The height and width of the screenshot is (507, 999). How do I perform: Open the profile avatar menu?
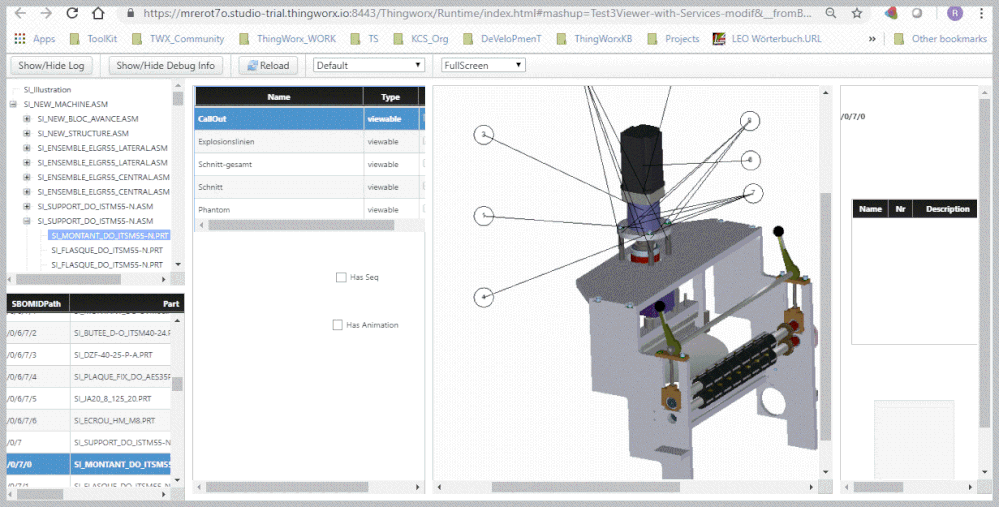tap(954, 13)
